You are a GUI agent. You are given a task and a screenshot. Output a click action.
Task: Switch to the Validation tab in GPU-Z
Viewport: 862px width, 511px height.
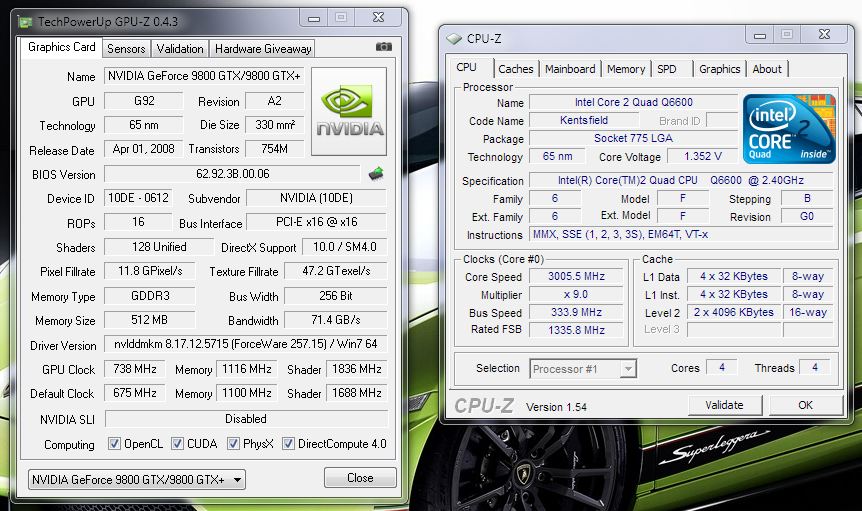[x=180, y=49]
